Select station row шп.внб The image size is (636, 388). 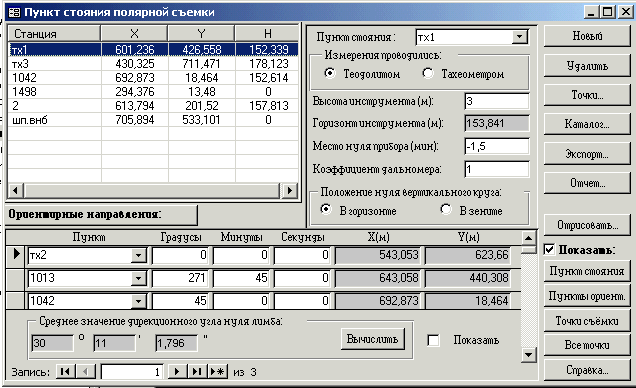tap(153, 120)
